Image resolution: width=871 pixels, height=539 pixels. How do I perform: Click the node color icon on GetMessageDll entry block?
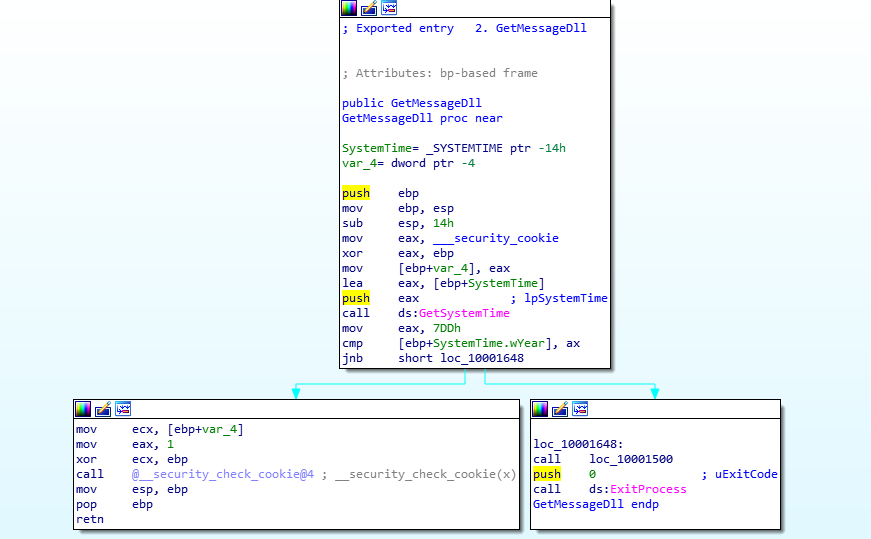(x=349, y=9)
